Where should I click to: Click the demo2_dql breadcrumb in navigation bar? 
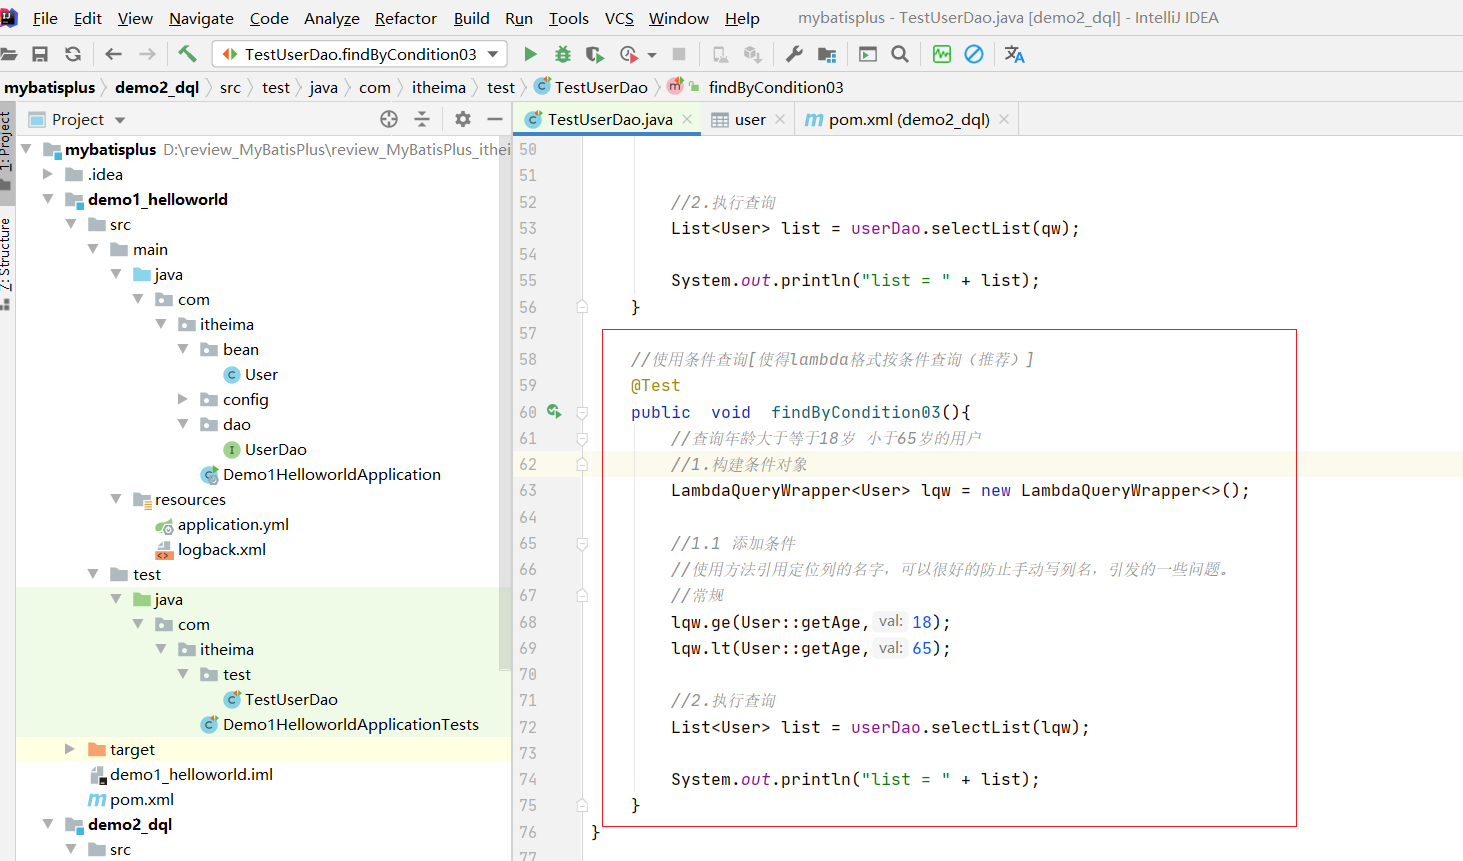point(157,87)
